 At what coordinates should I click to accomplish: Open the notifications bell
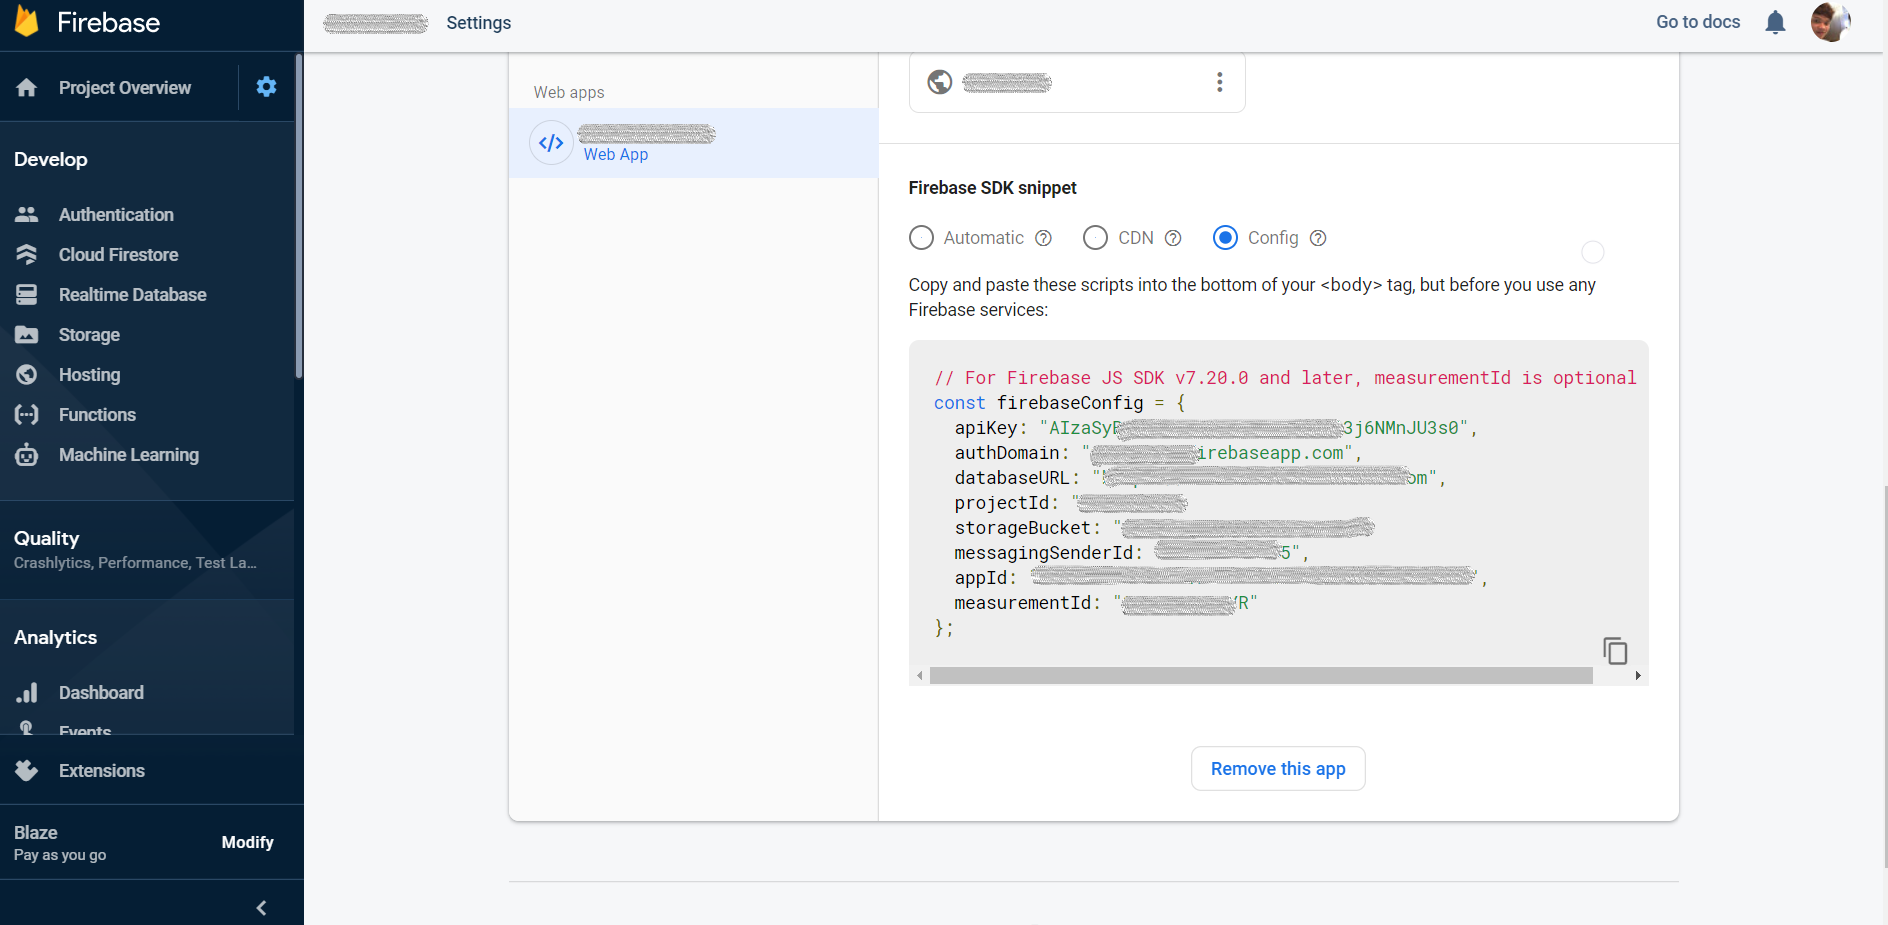[1775, 23]
